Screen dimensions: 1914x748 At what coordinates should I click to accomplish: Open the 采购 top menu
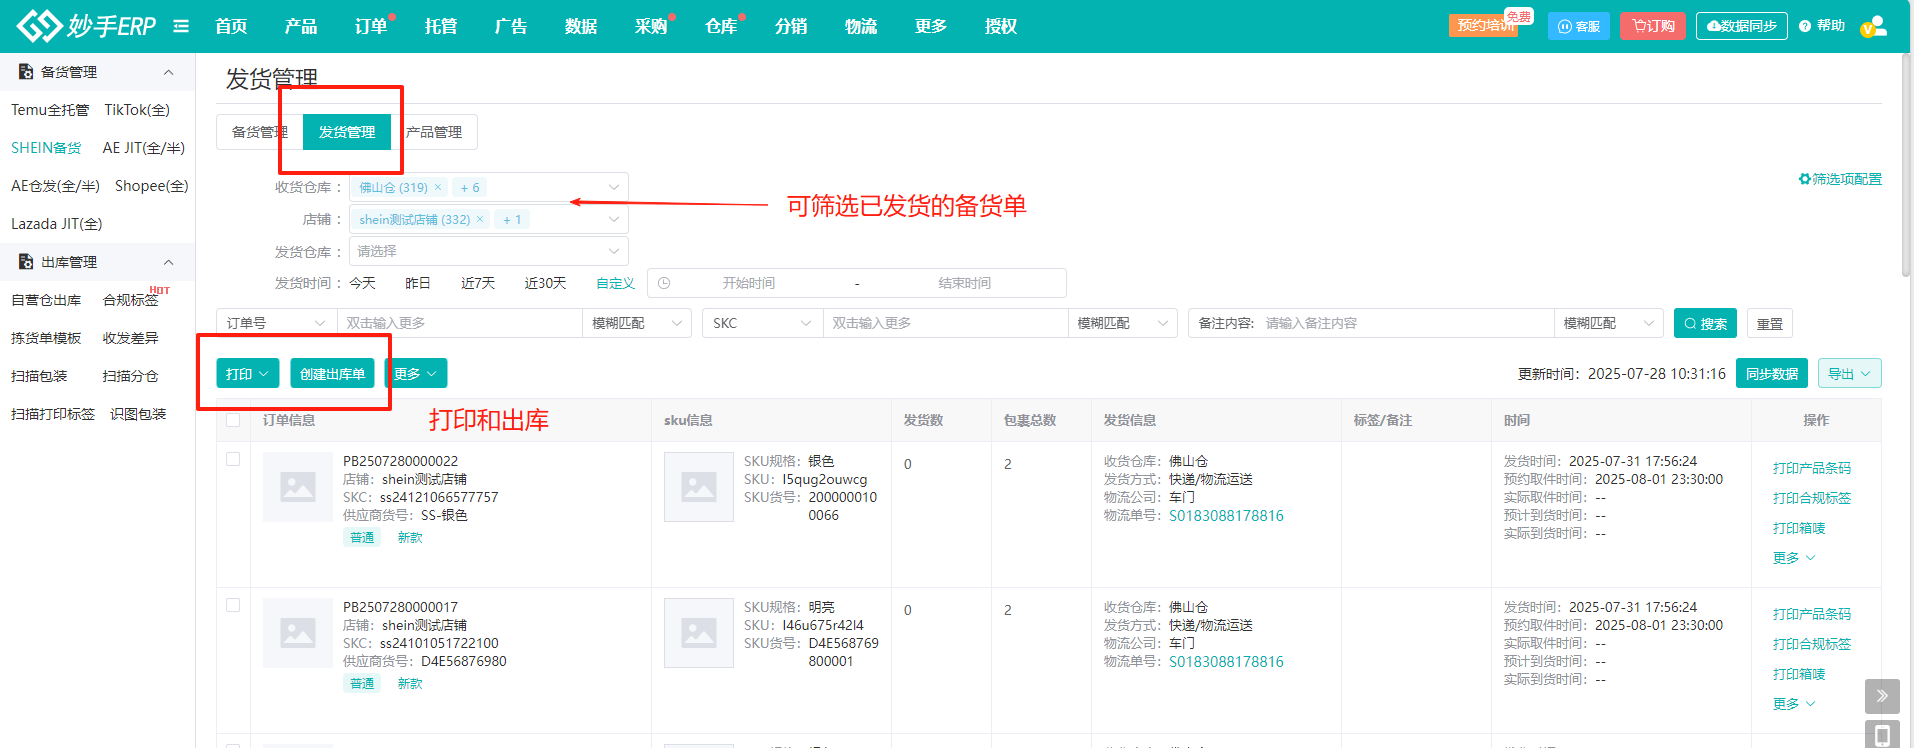(651, 26)
